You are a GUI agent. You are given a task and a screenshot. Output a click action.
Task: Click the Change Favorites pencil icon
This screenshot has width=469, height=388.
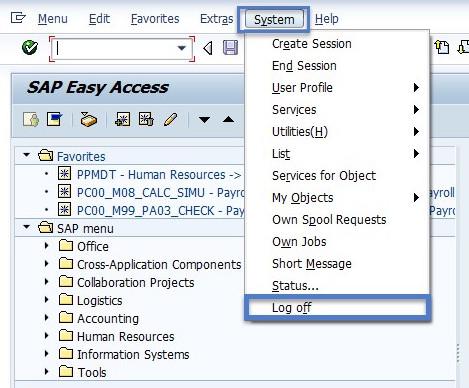(171, 119)
